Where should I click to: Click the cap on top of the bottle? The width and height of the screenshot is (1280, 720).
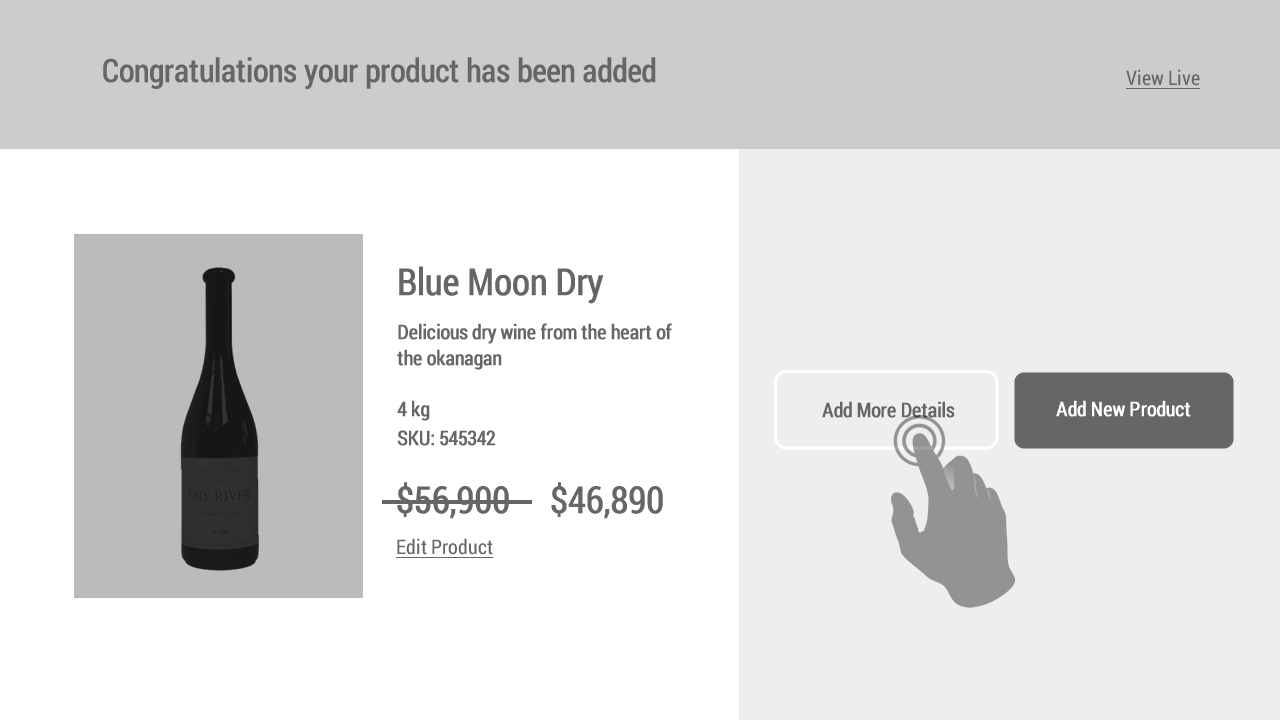[218, 276]
